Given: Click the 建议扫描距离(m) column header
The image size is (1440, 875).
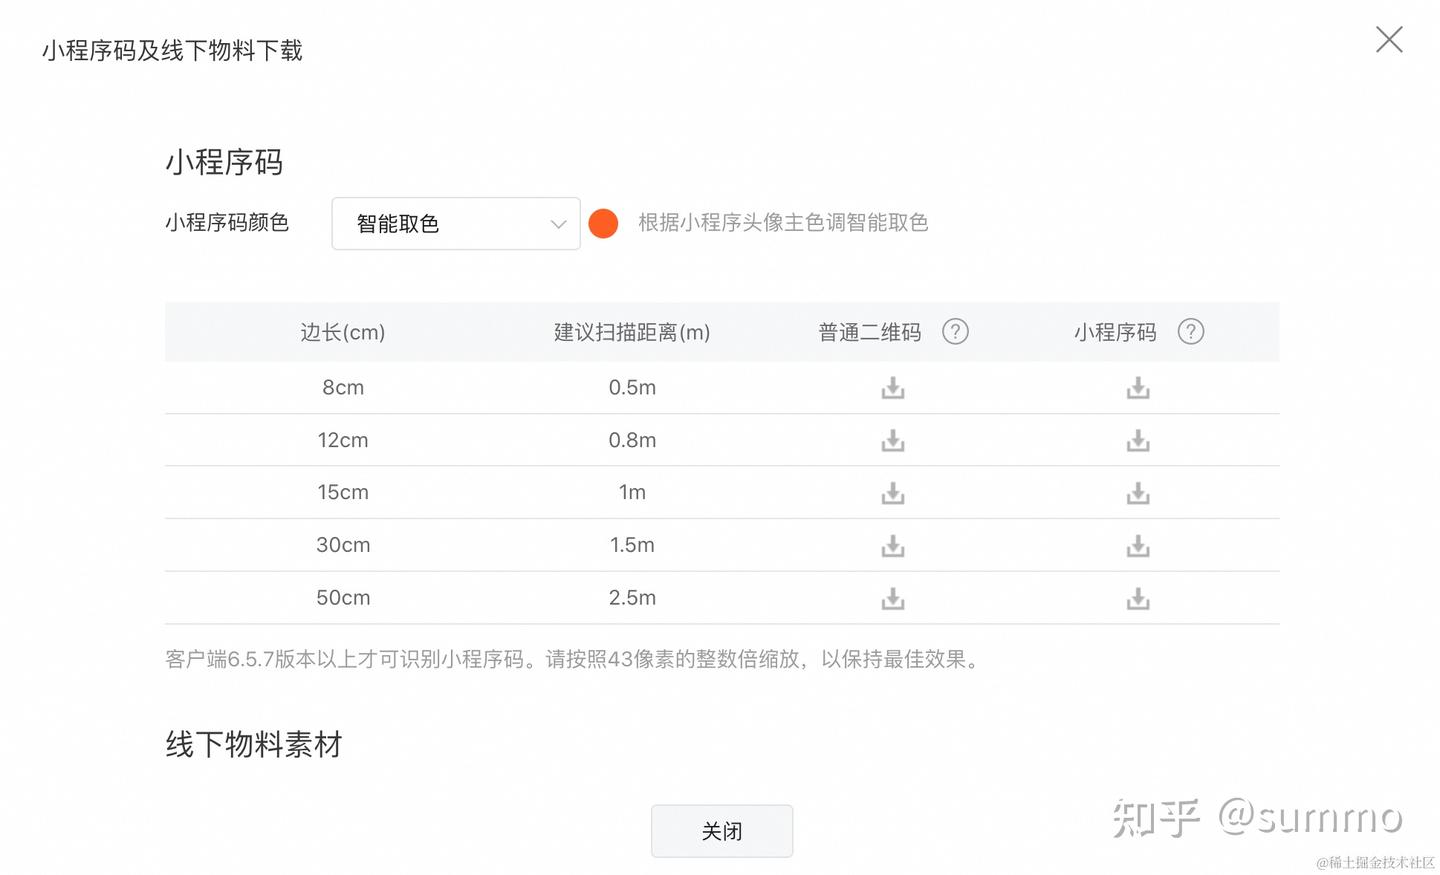Looking at the screenshot, I should coord(632,332).
